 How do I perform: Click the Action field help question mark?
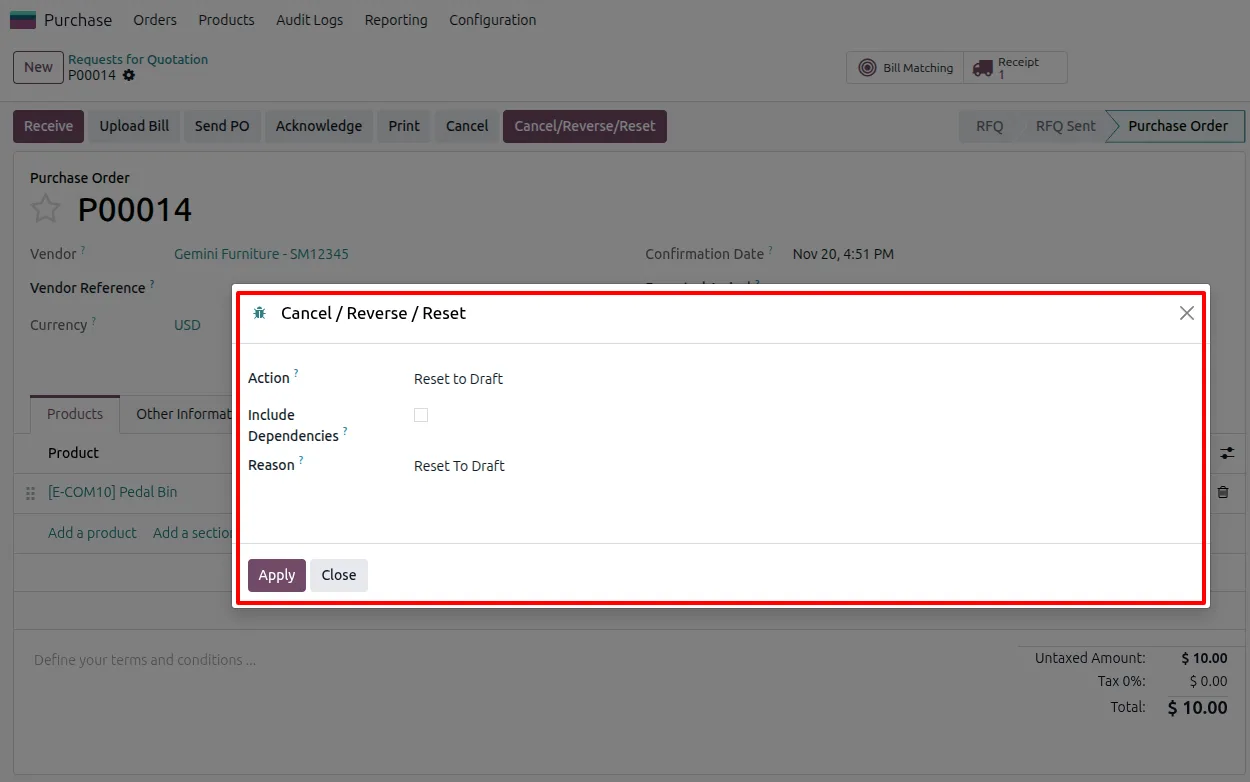[x=296, y=374]
